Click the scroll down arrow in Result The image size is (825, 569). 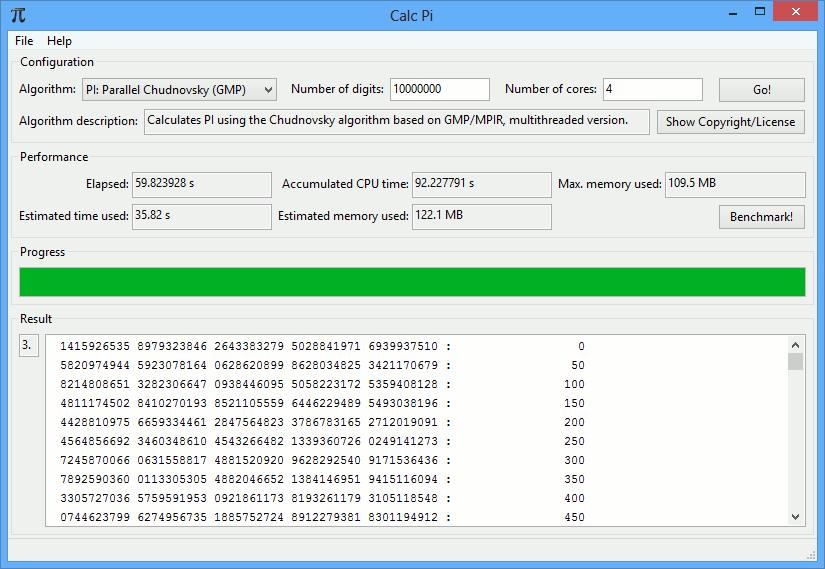pyautogui.click(x=796, y=517)
